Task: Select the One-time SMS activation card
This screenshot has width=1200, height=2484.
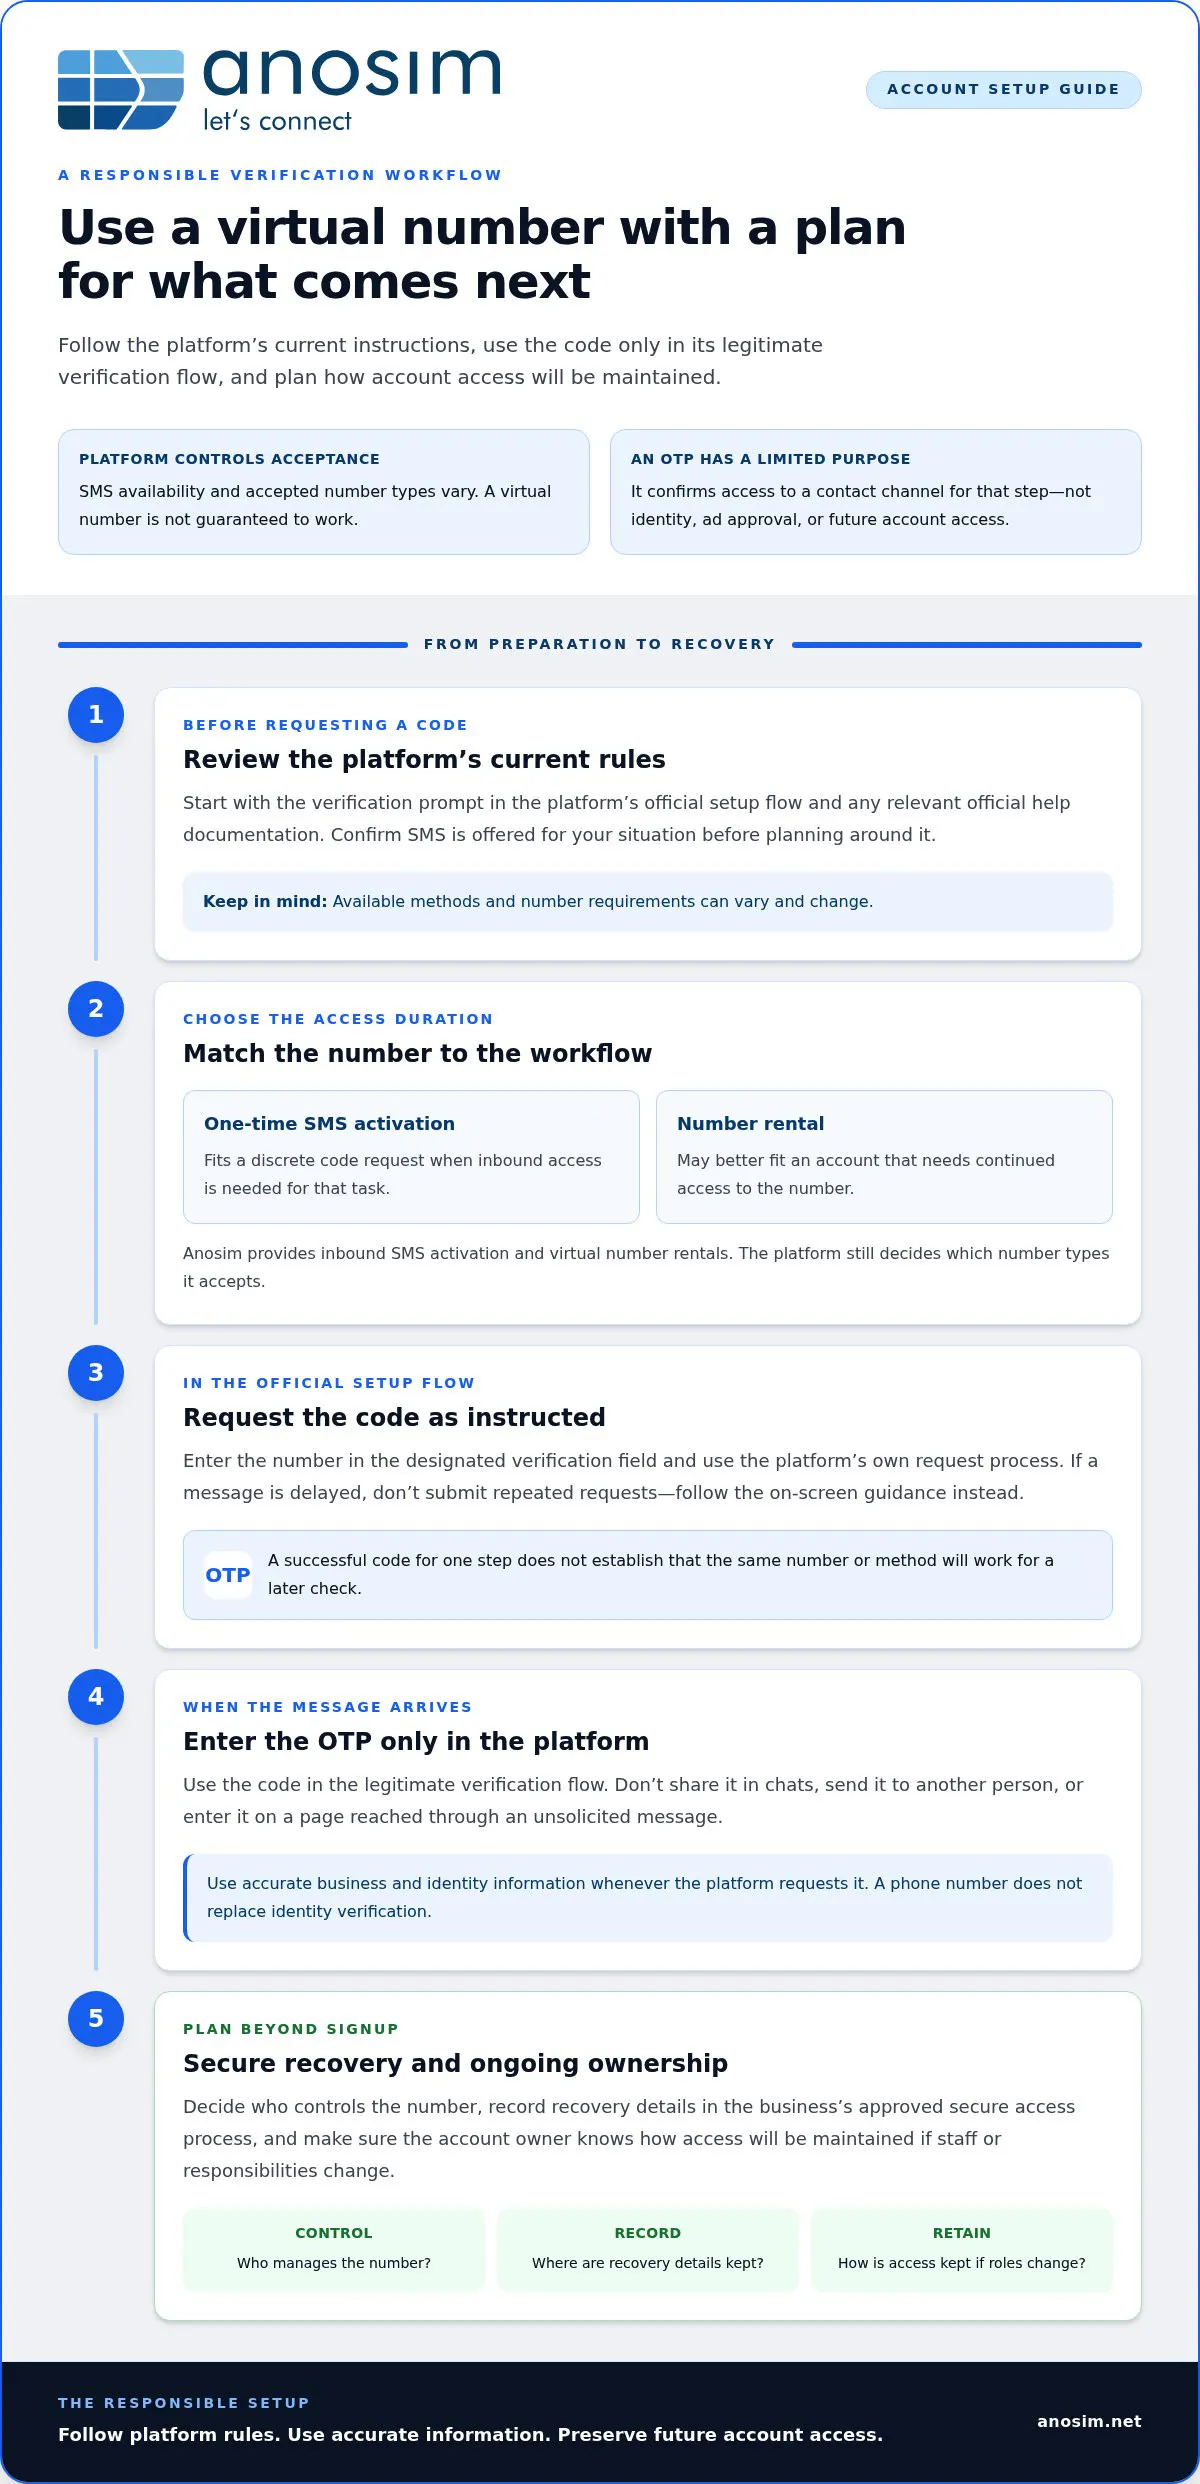Action: point(411,1157)
